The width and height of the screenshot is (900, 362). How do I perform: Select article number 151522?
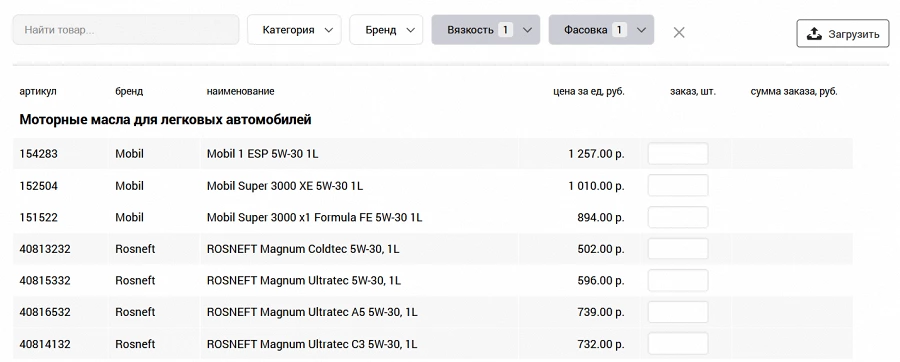tap(38, 217)
